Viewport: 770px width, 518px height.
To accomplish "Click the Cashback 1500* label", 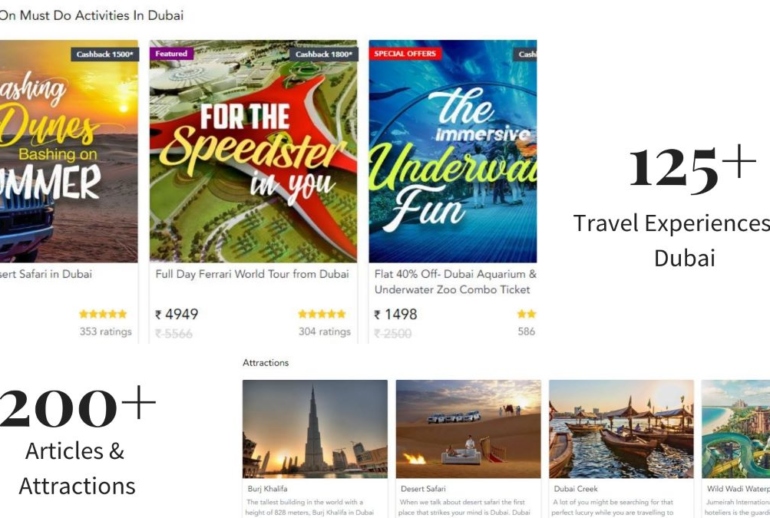I will point(105,54).
